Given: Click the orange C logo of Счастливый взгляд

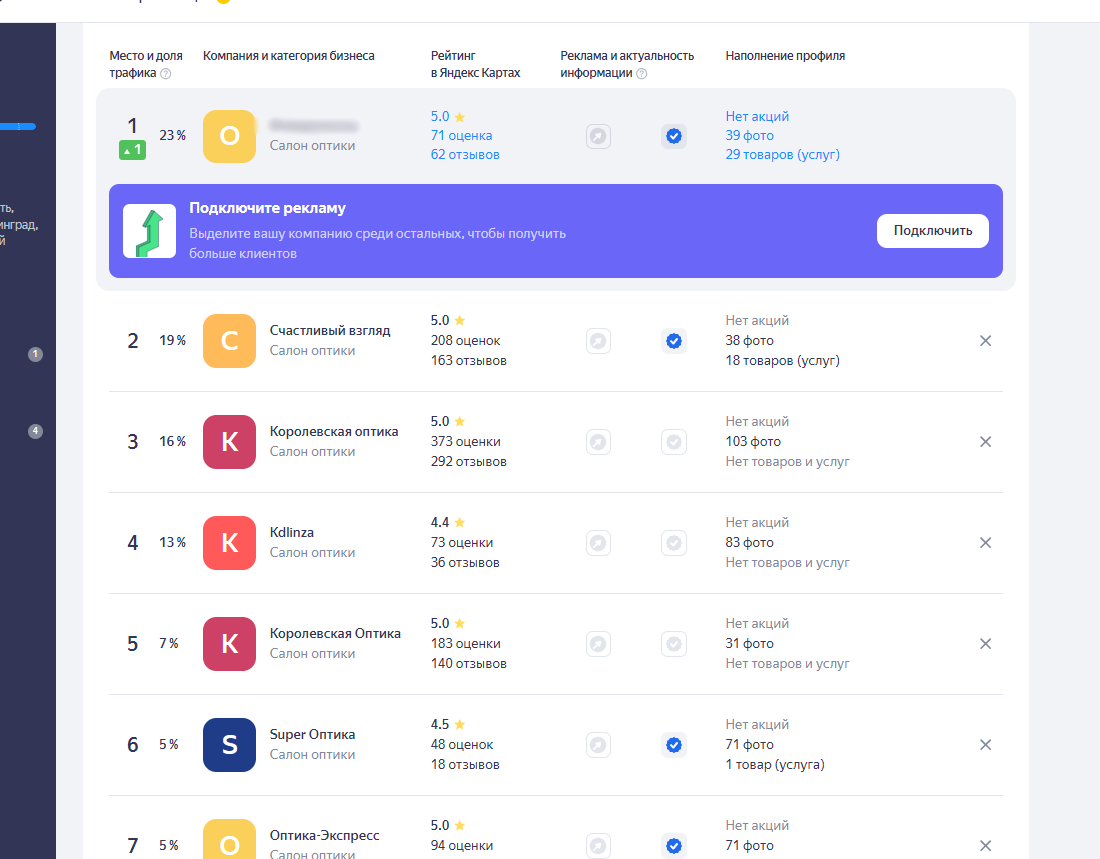Looking at the screenshot, I should click(x=229, y=341).
